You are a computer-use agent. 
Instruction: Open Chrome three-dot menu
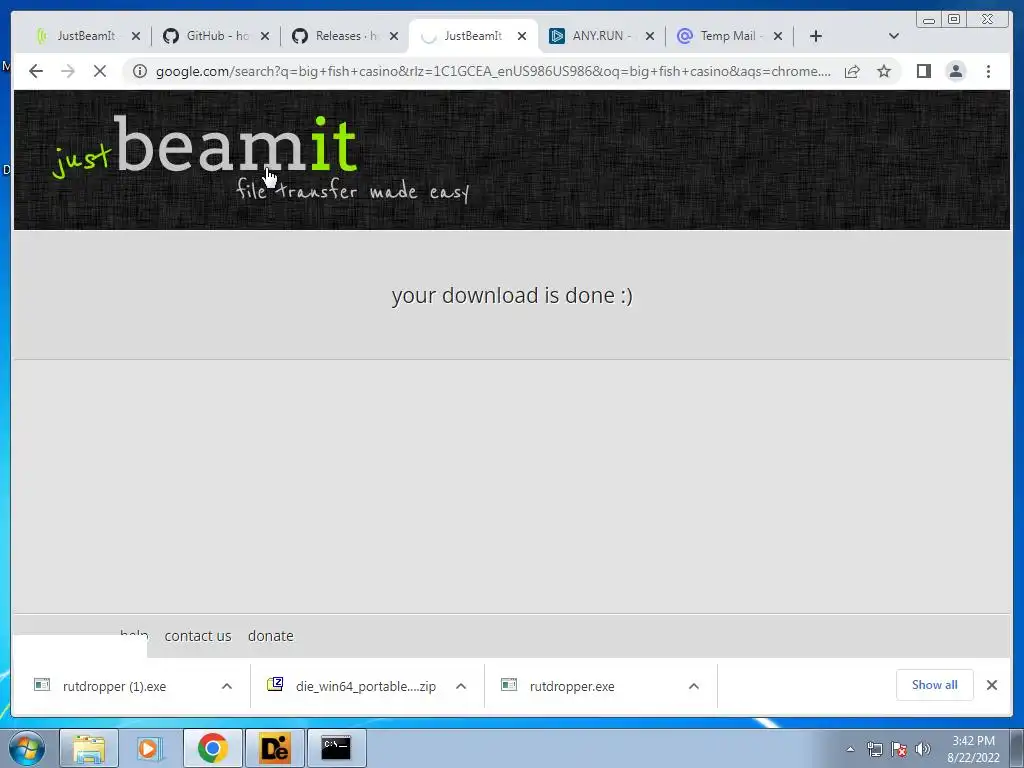click(988, 71)
